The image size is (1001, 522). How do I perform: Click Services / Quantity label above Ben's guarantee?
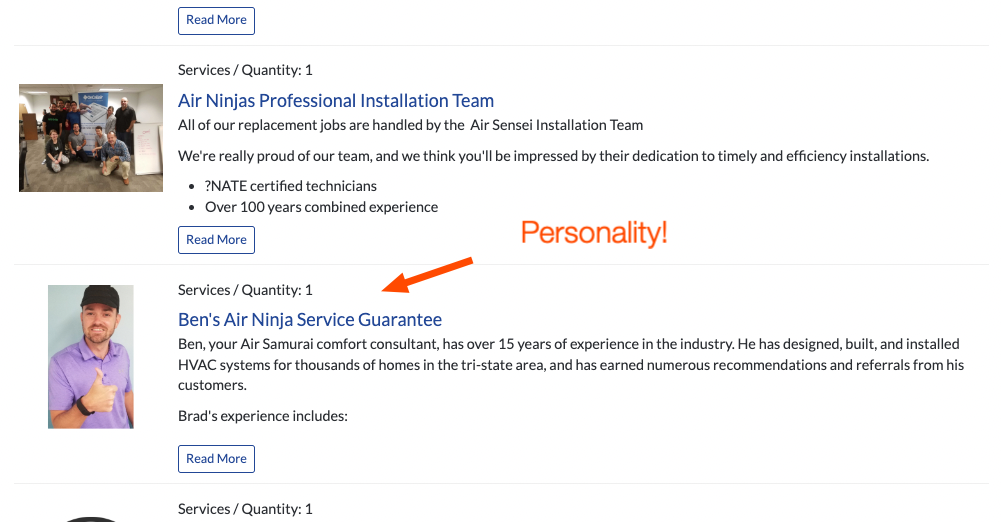click(245, 290)
